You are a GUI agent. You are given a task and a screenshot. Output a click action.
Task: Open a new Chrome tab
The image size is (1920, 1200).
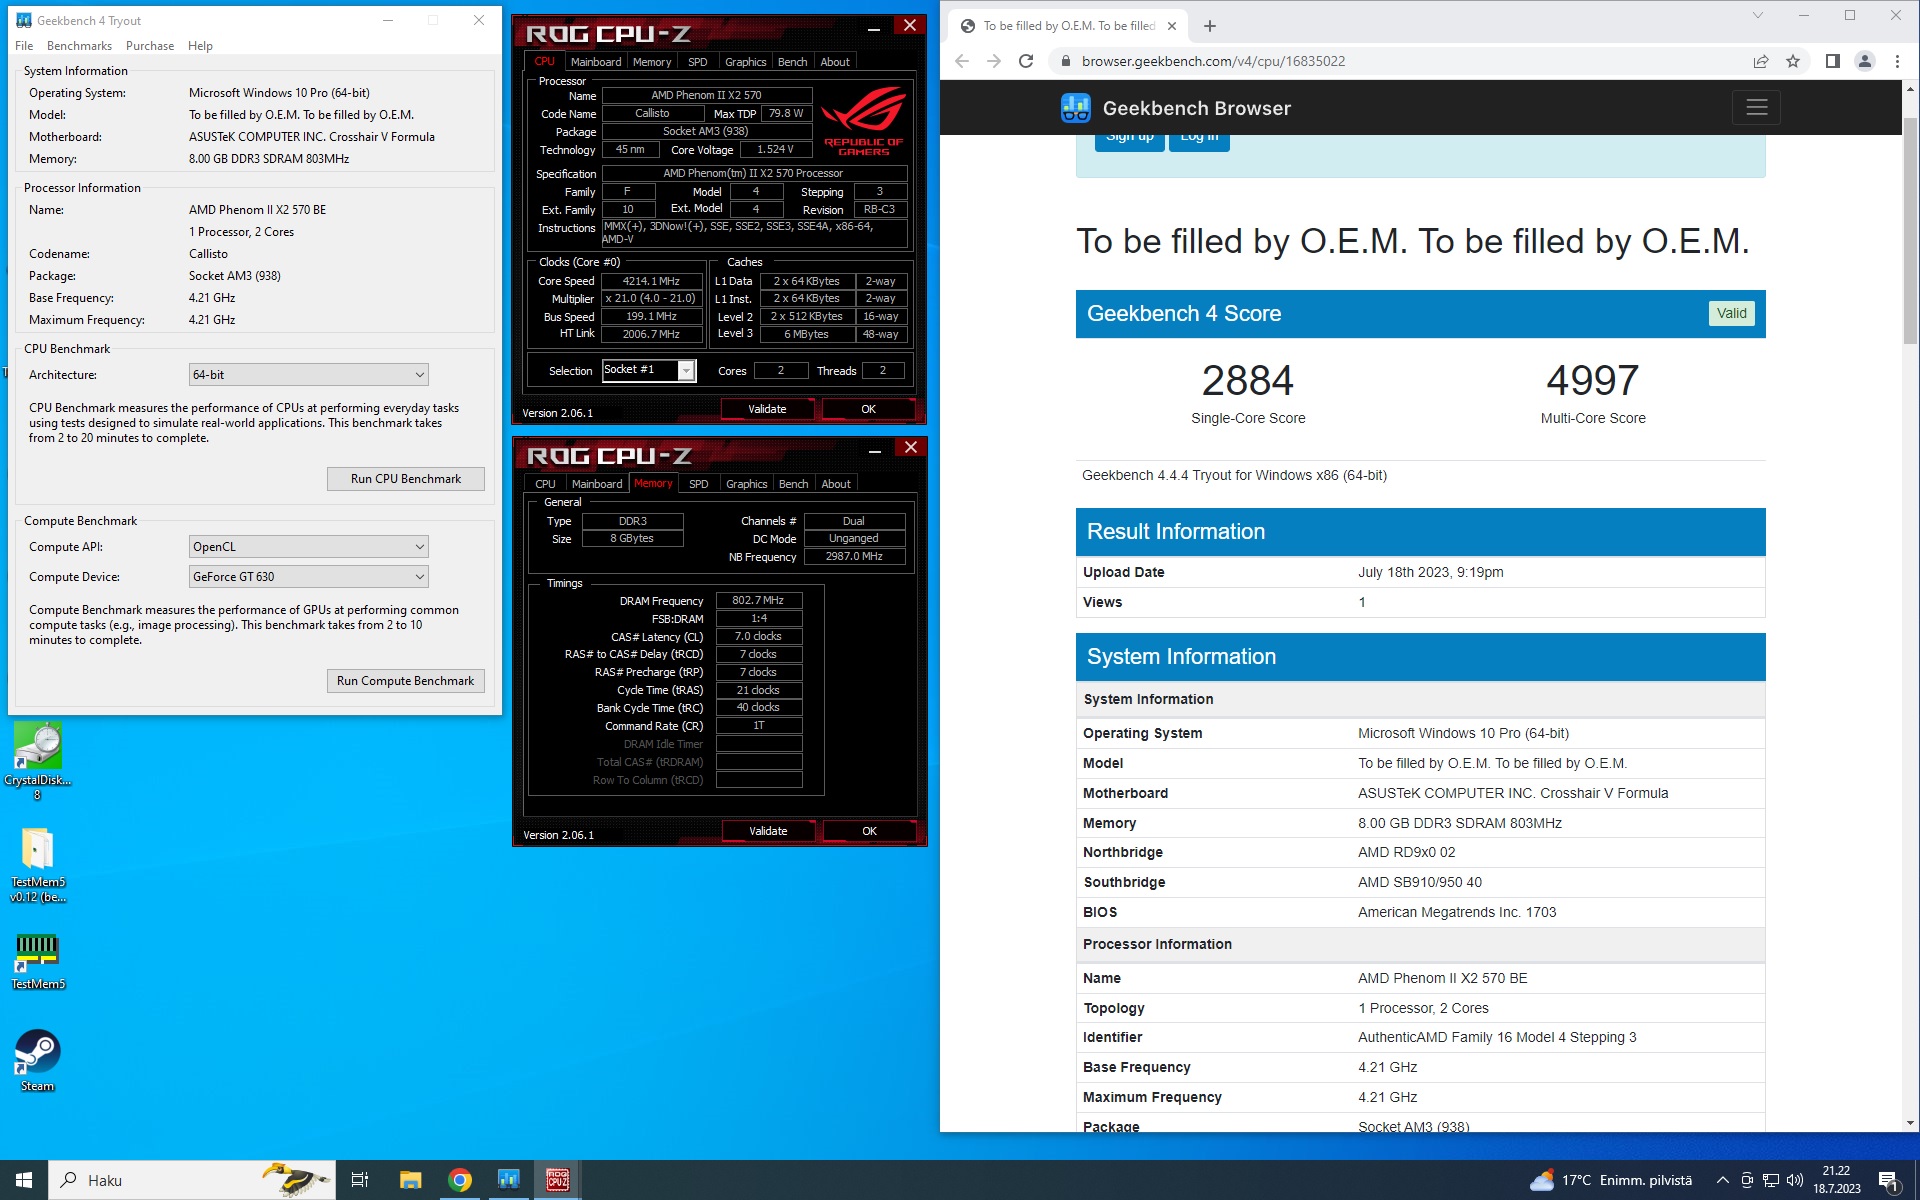1210,26
